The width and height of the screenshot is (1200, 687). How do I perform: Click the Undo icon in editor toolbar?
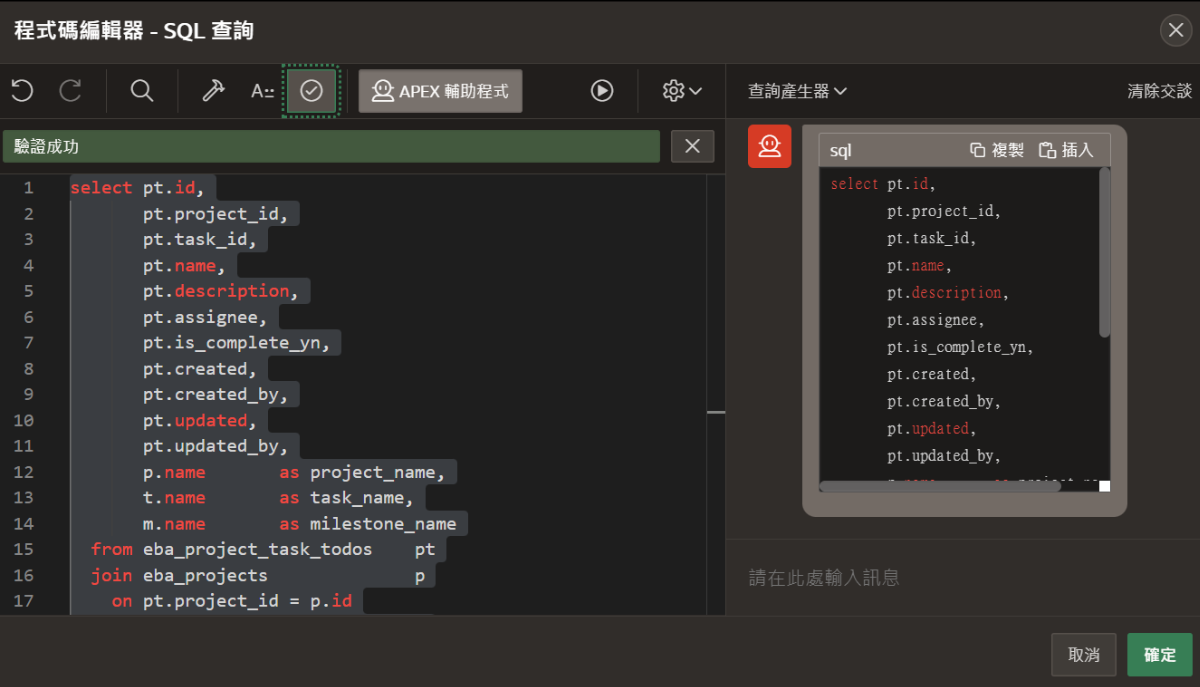pyautogui.click(x=22, y=91)
